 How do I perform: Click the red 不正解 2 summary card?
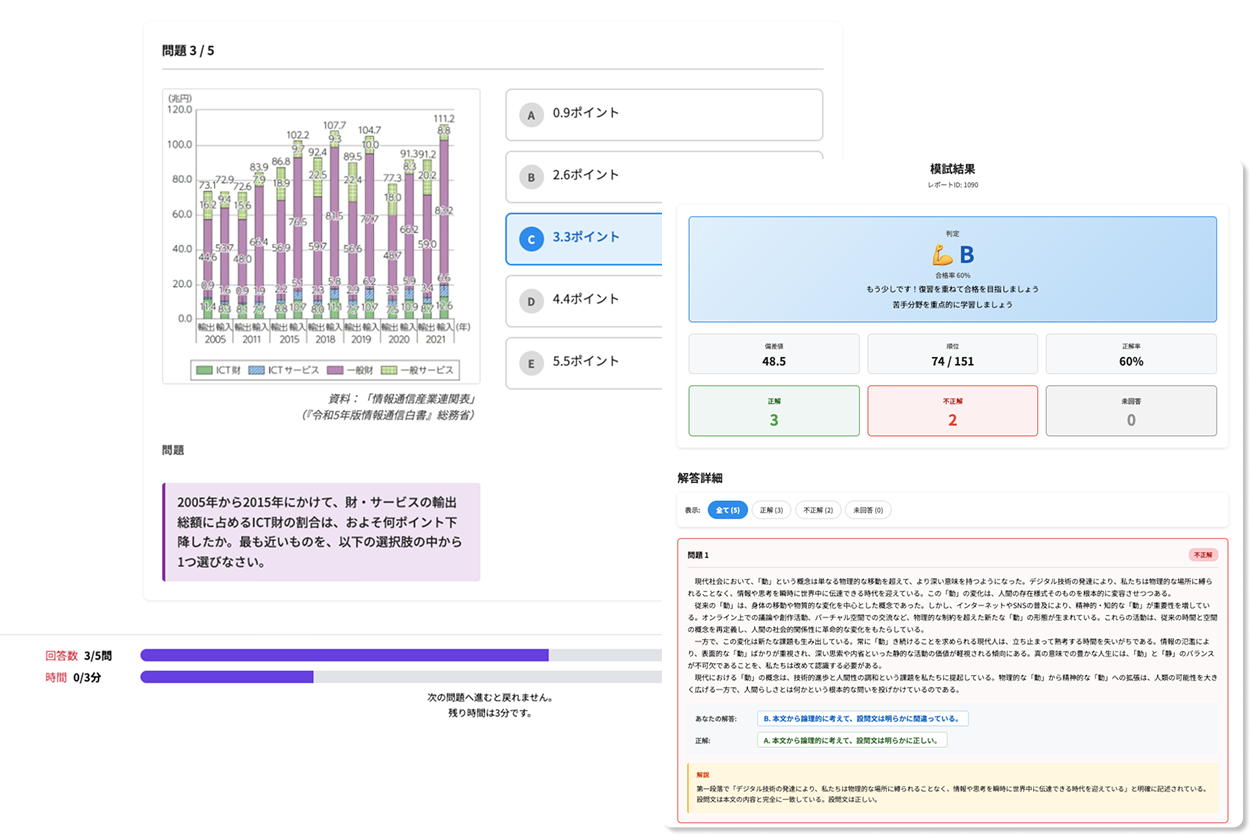(x=952, y=411)
